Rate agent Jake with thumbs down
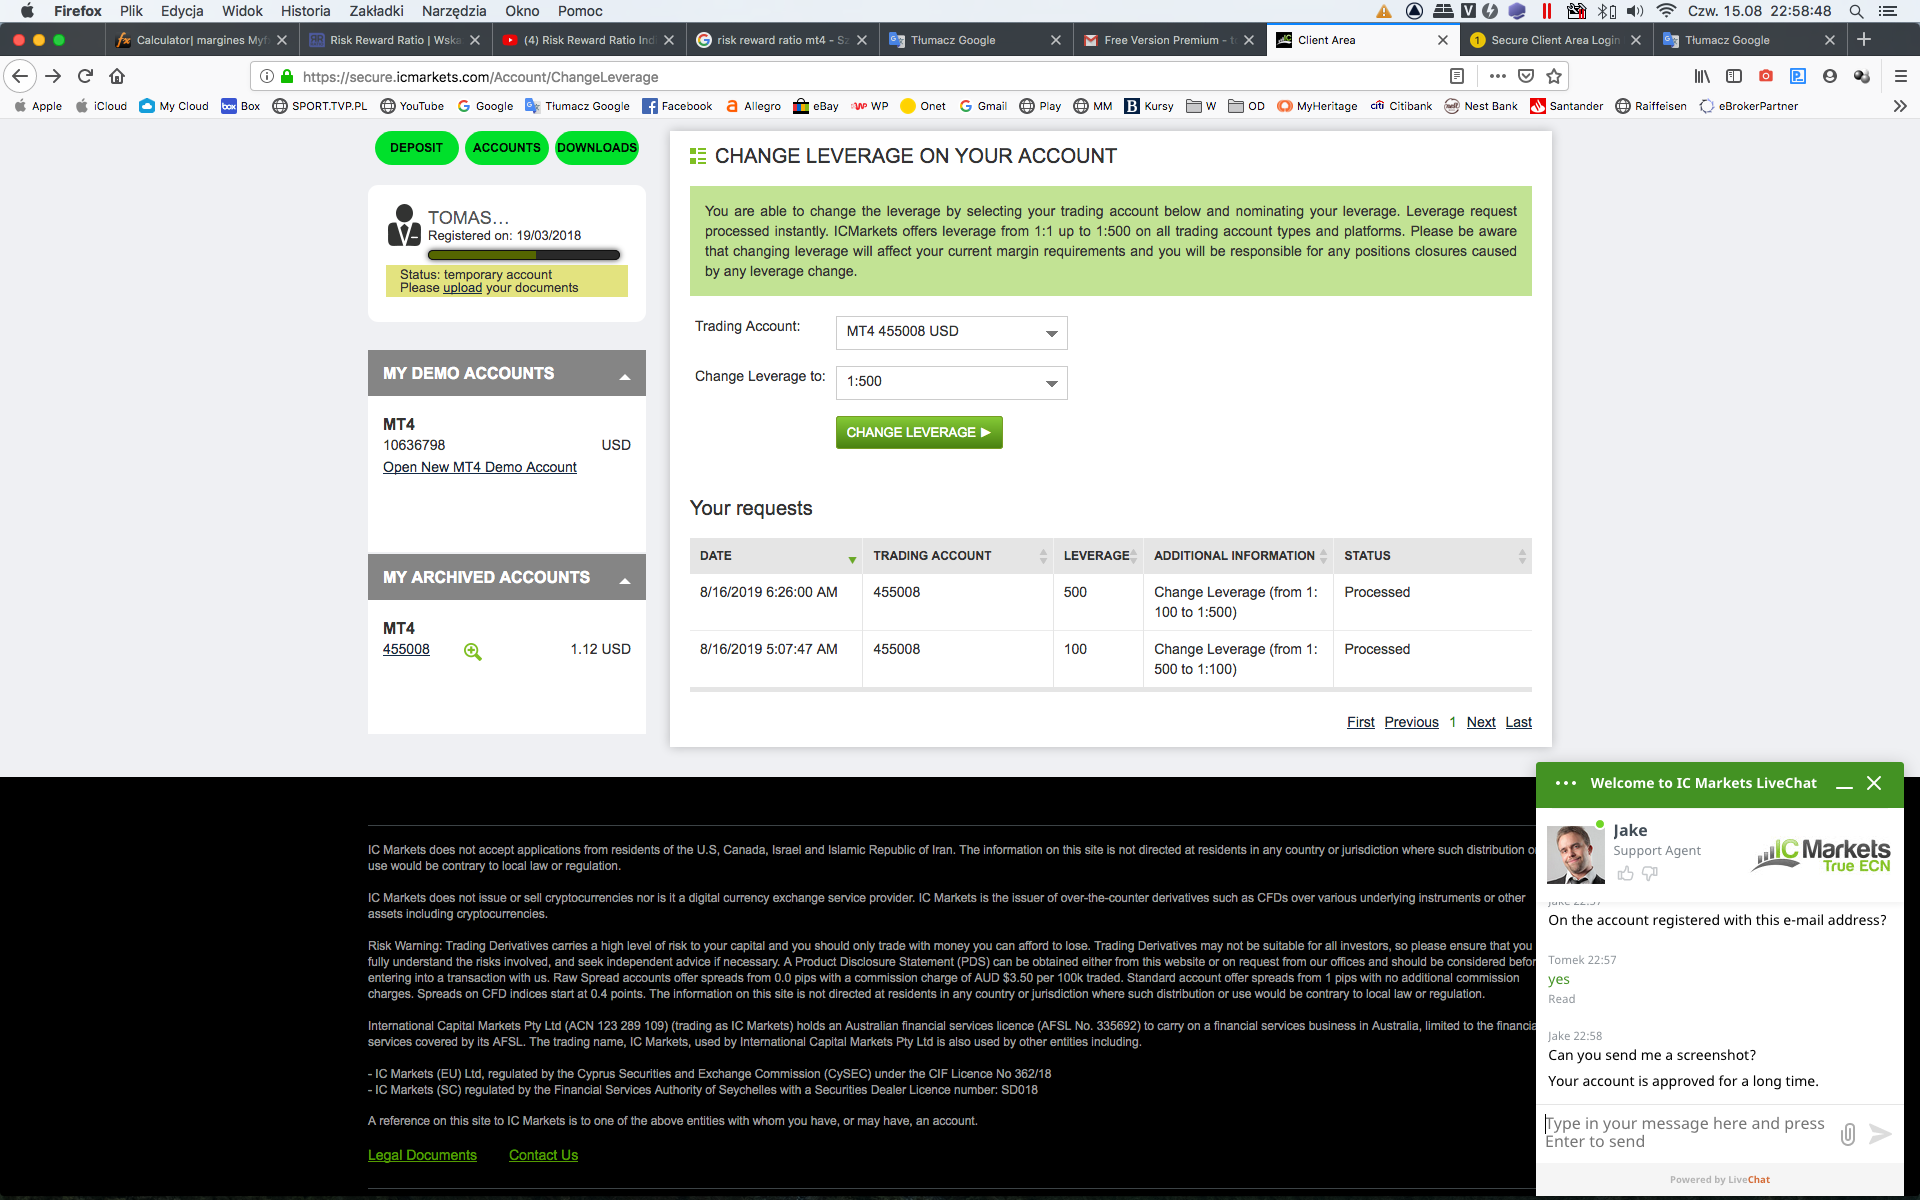Screen dimensions: 1920x1200 pos(1650,874)
